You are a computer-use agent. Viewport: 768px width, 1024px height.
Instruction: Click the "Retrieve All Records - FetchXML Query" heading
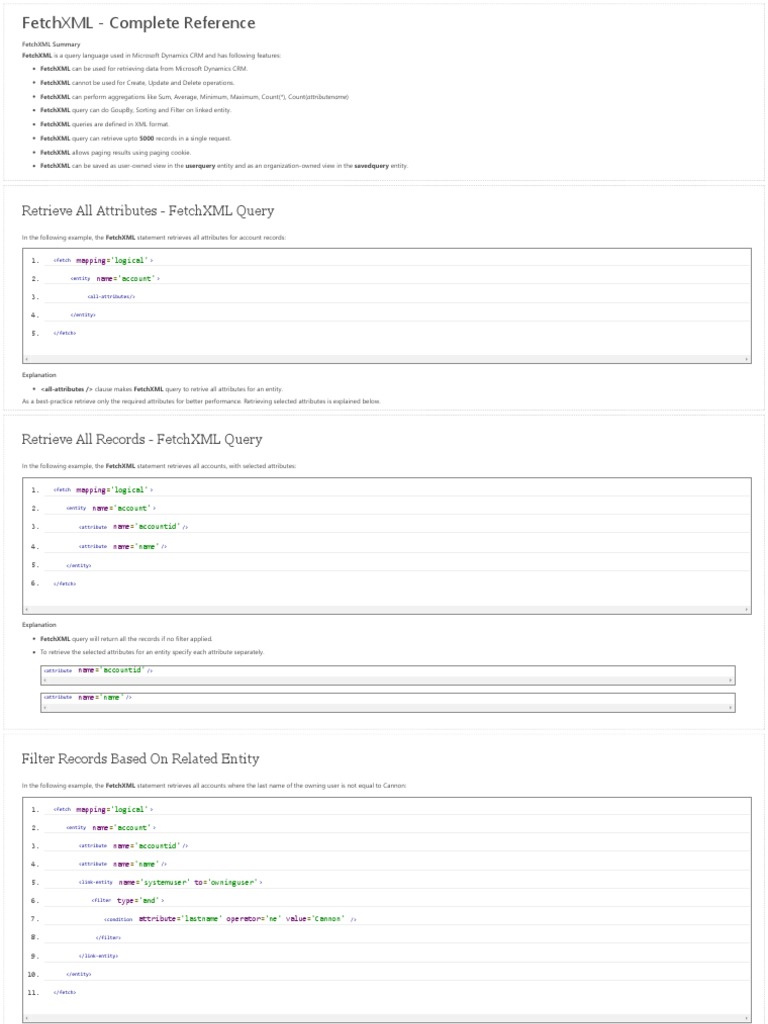click(141, 439)
